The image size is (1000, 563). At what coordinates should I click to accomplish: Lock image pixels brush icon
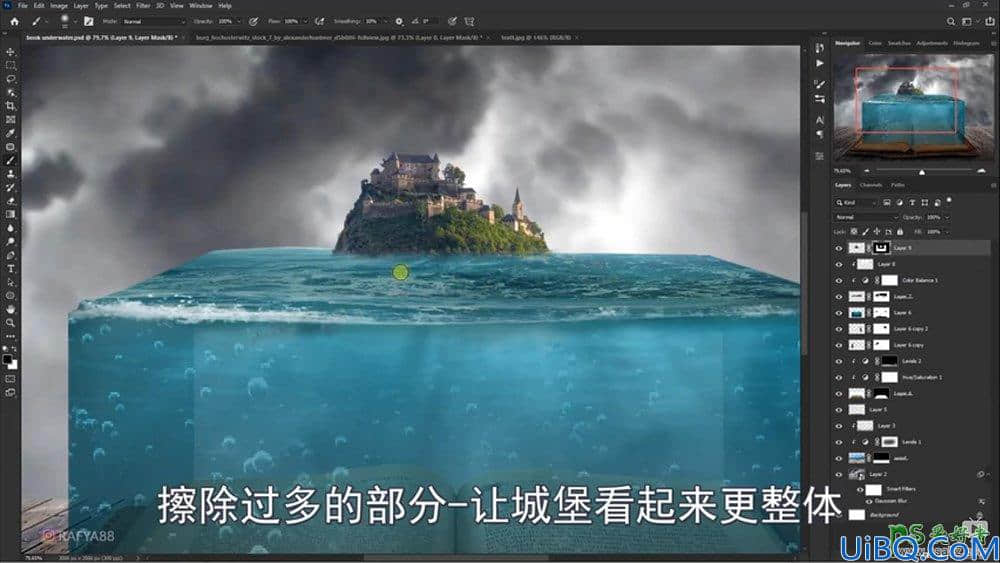(865, 231)
